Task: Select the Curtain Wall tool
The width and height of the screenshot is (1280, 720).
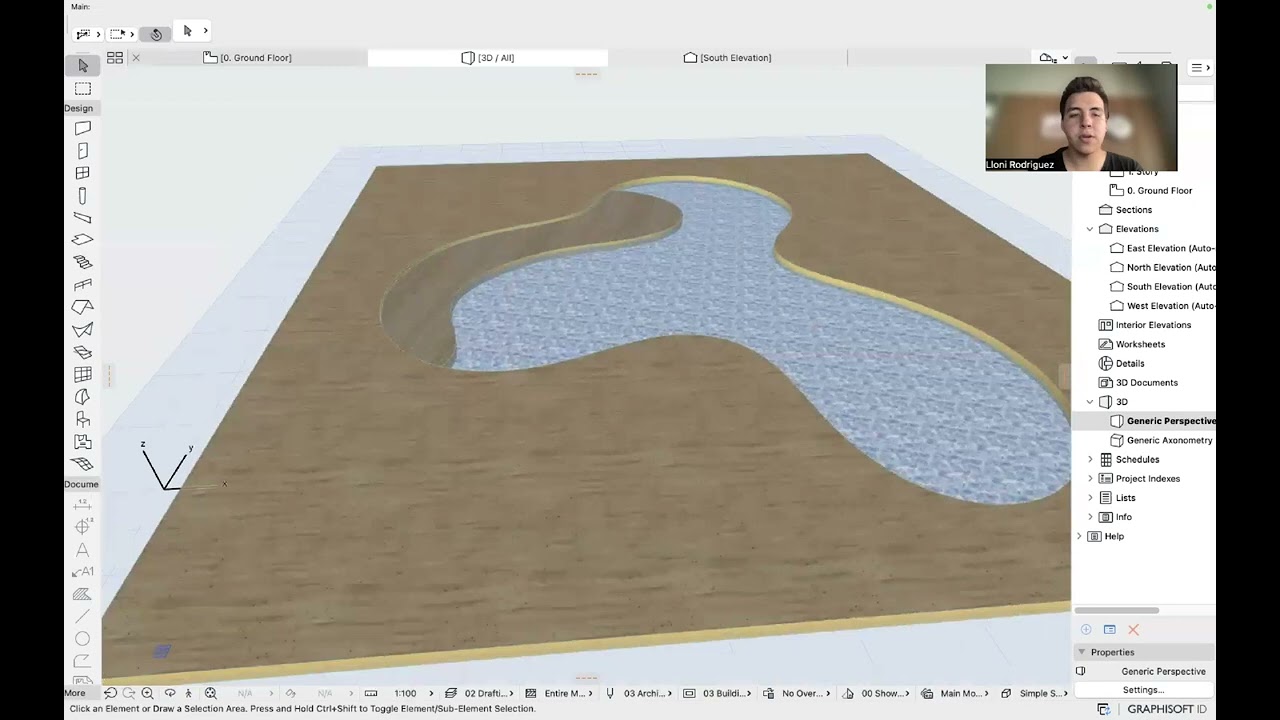Action: (x=83, y=374)
